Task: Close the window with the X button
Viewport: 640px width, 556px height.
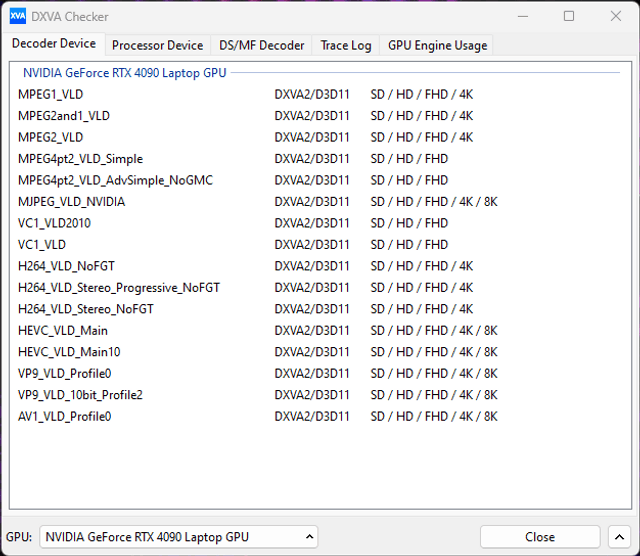Action: click(x=616, y=16)
